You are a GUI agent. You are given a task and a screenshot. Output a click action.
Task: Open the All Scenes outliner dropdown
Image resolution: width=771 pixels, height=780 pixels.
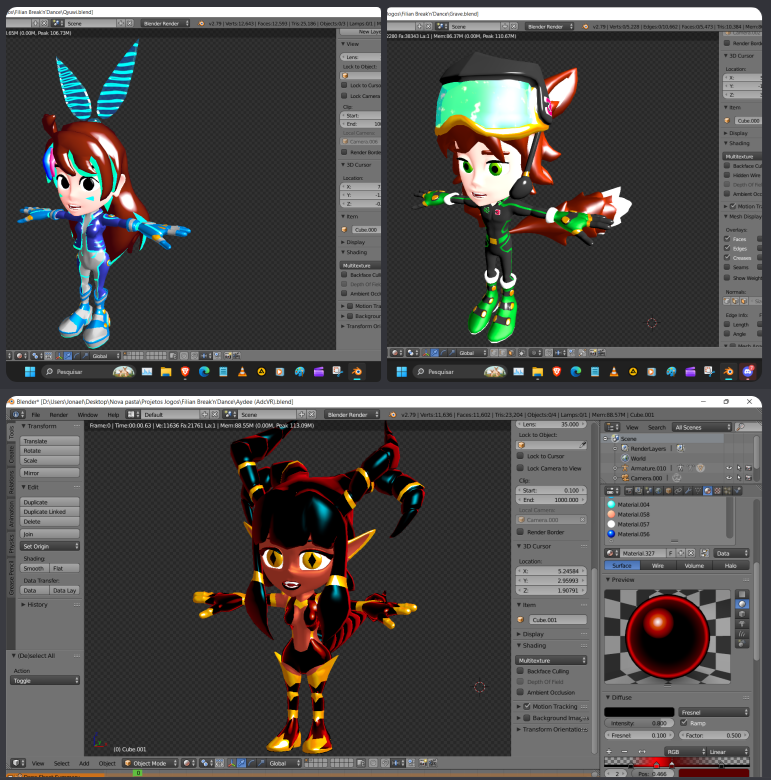click(702, 427)
